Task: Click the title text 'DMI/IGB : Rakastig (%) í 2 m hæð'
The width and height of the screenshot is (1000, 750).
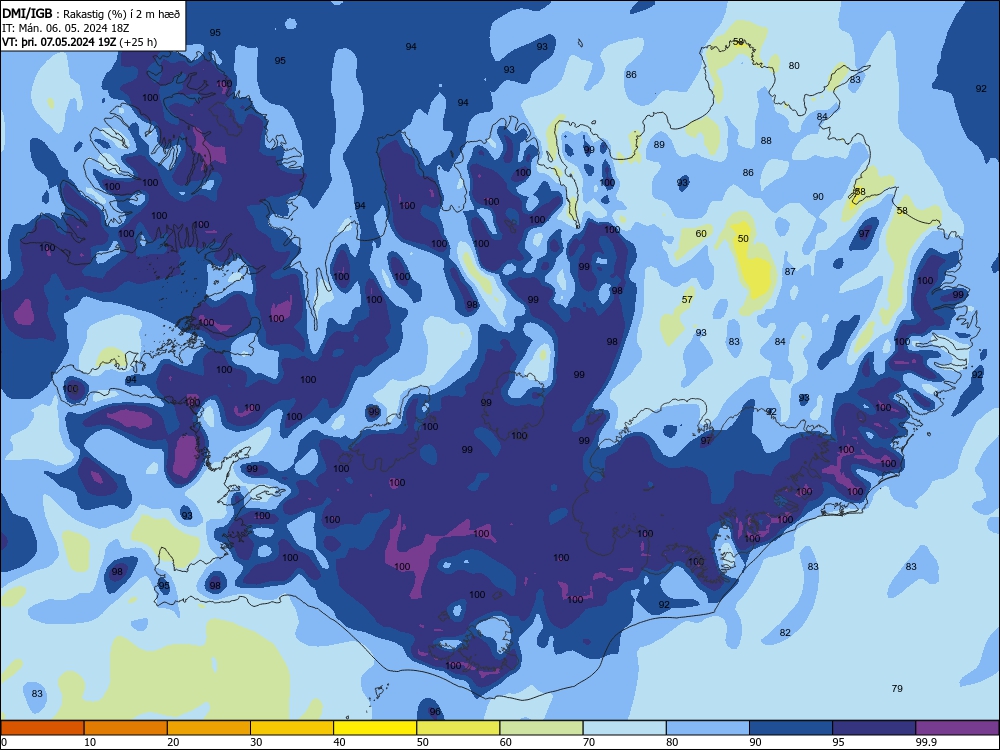Action: (x=91, y=14)
